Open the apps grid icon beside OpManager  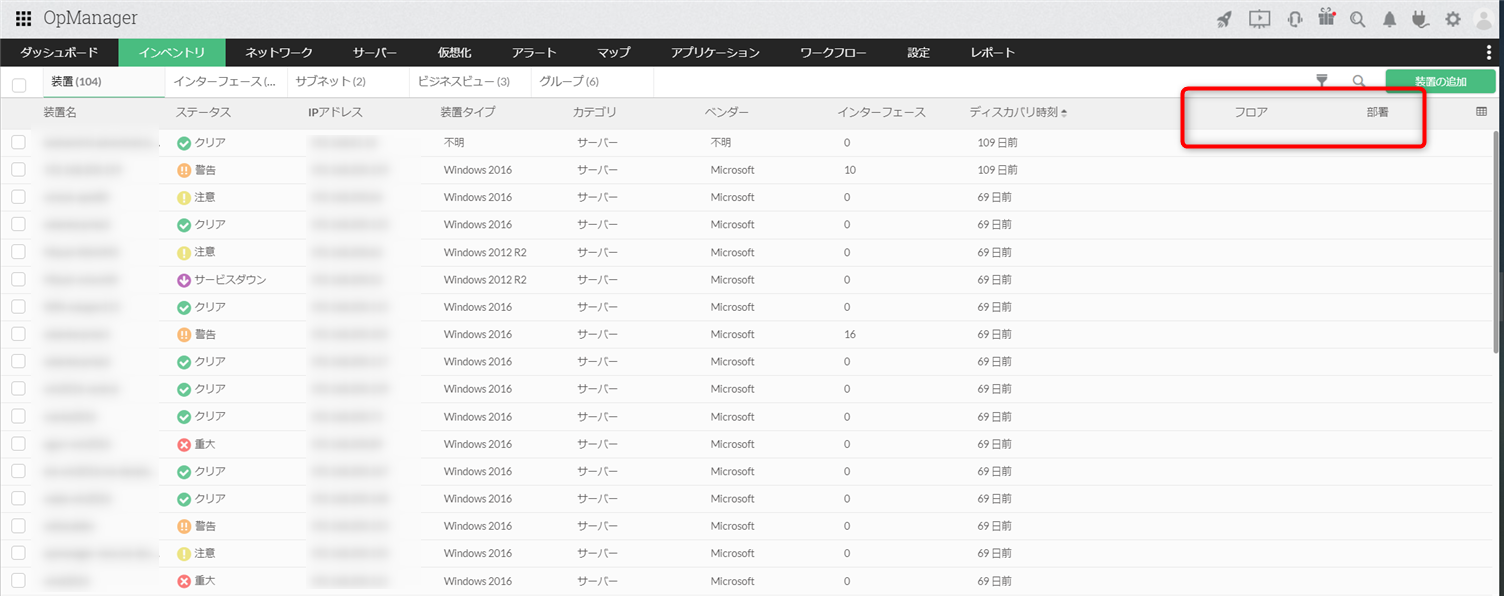pyautogui.click(x=24, y=19)
